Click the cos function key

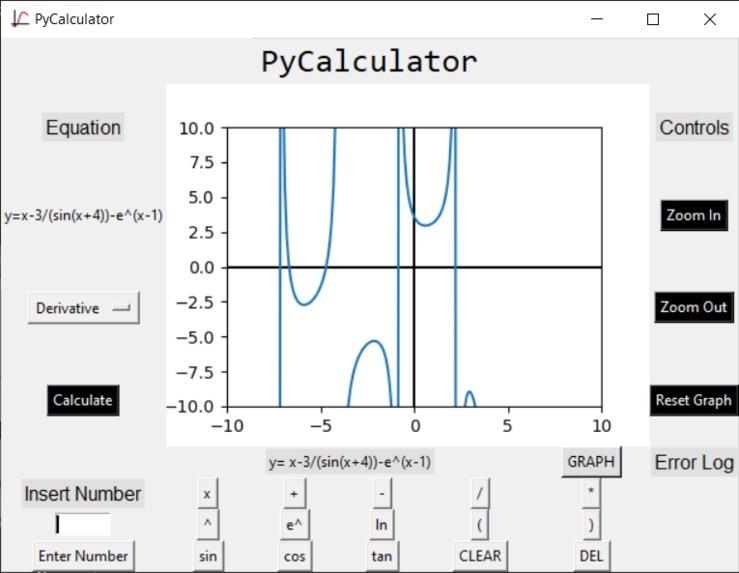coord(295,556)
